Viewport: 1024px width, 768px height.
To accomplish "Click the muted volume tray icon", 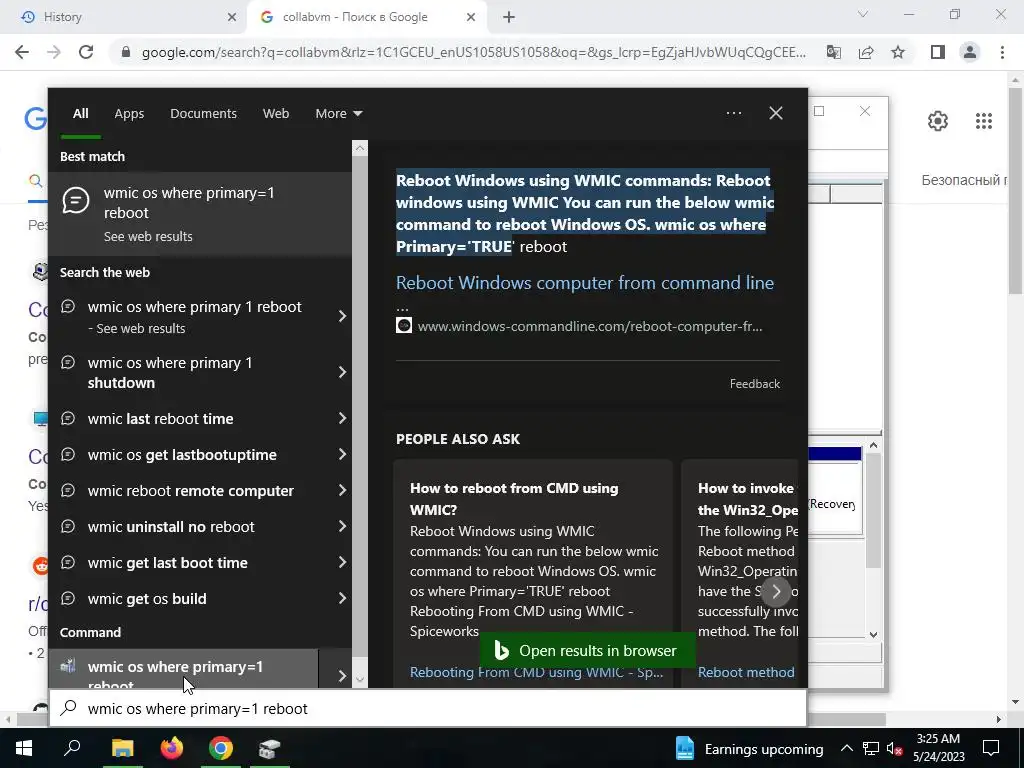I will [x=894, y=748].
